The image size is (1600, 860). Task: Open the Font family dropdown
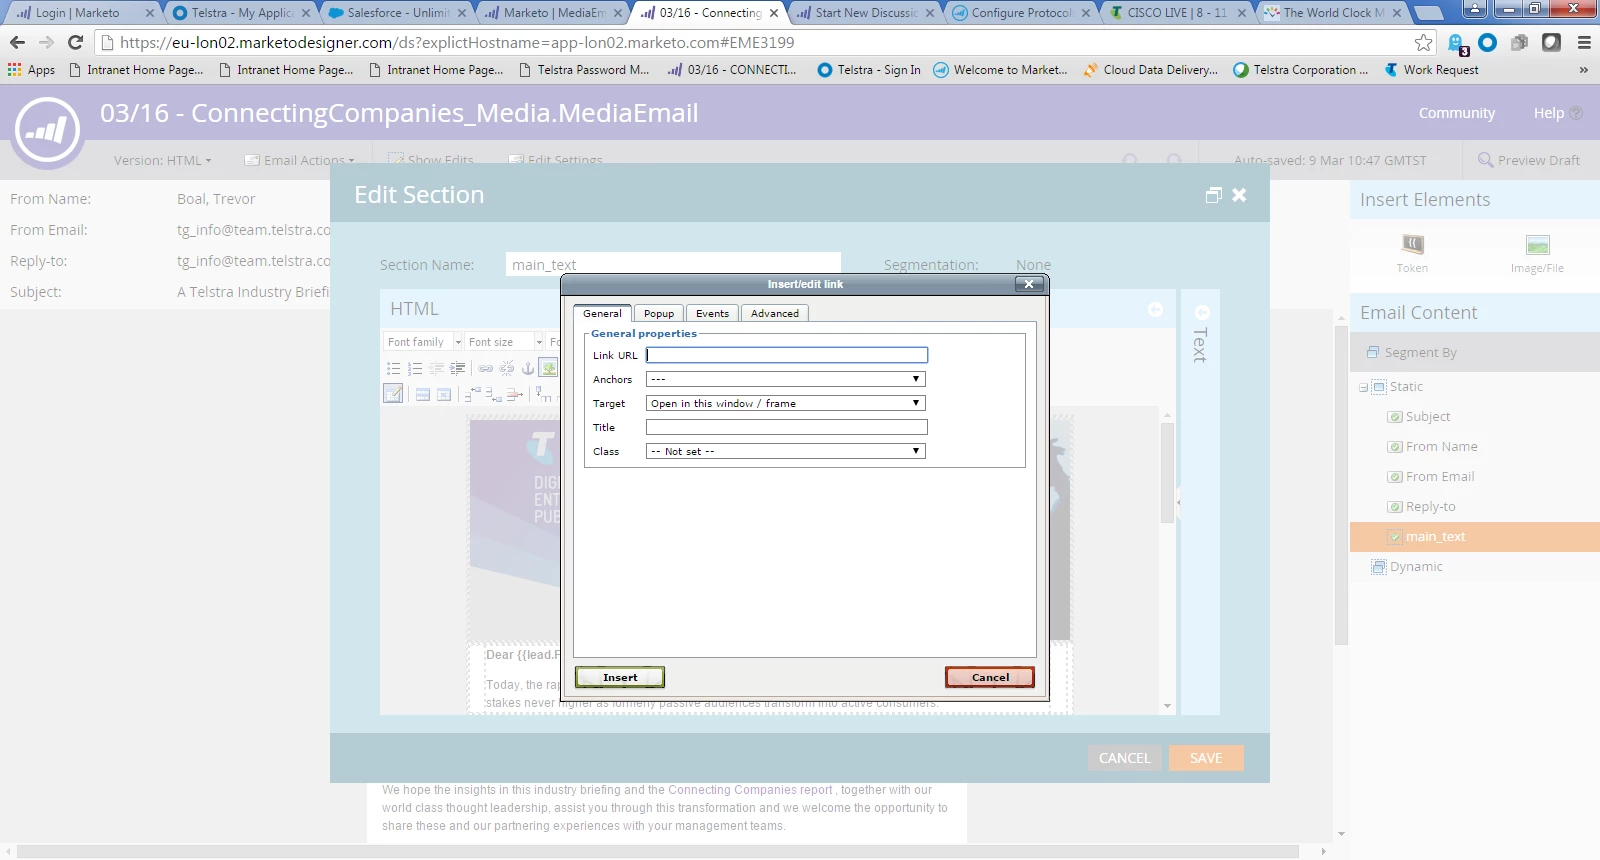[424, 342]
